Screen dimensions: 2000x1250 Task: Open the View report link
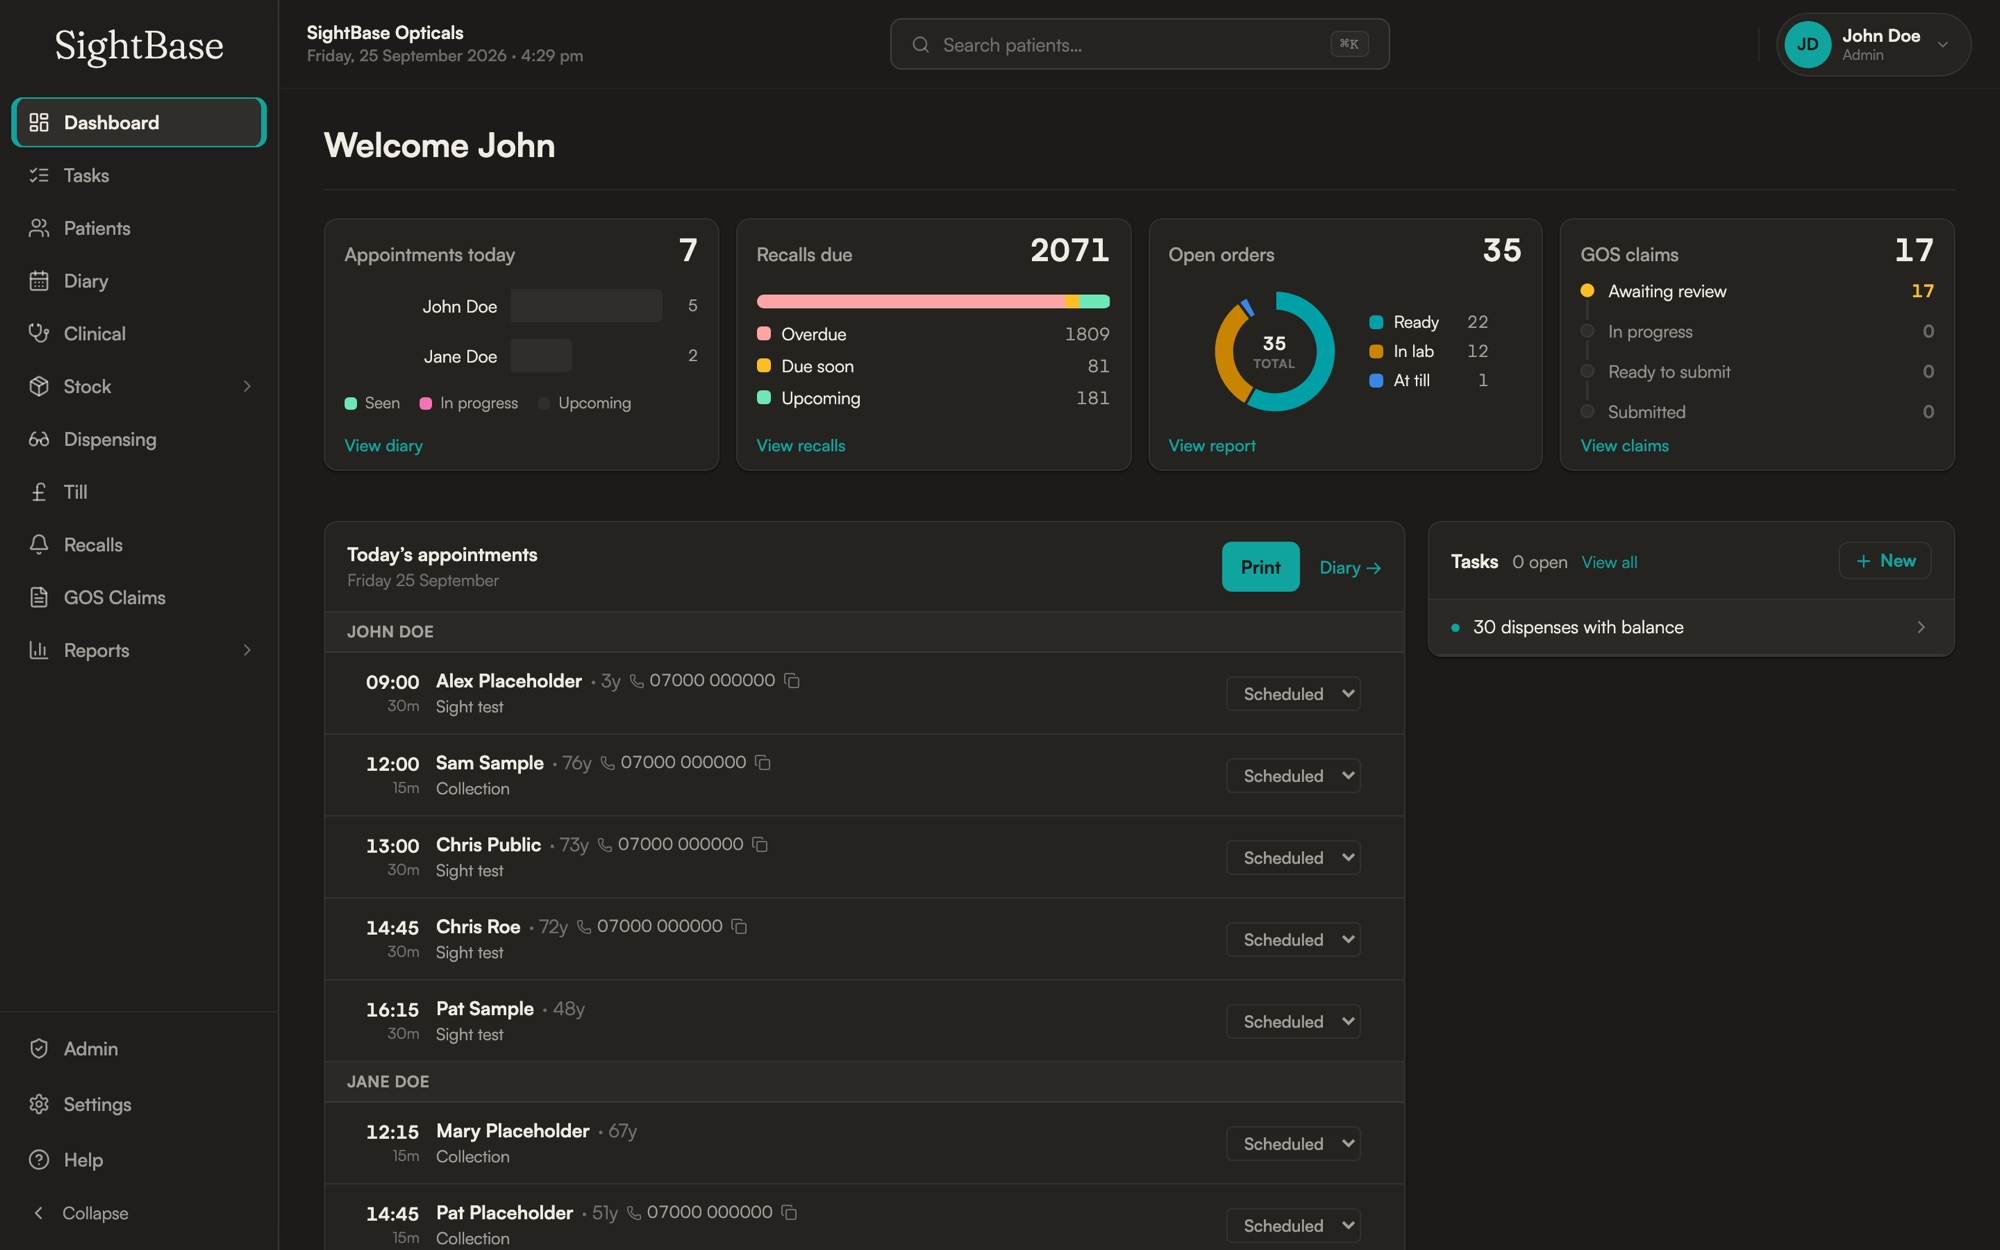pos(1212,445)
